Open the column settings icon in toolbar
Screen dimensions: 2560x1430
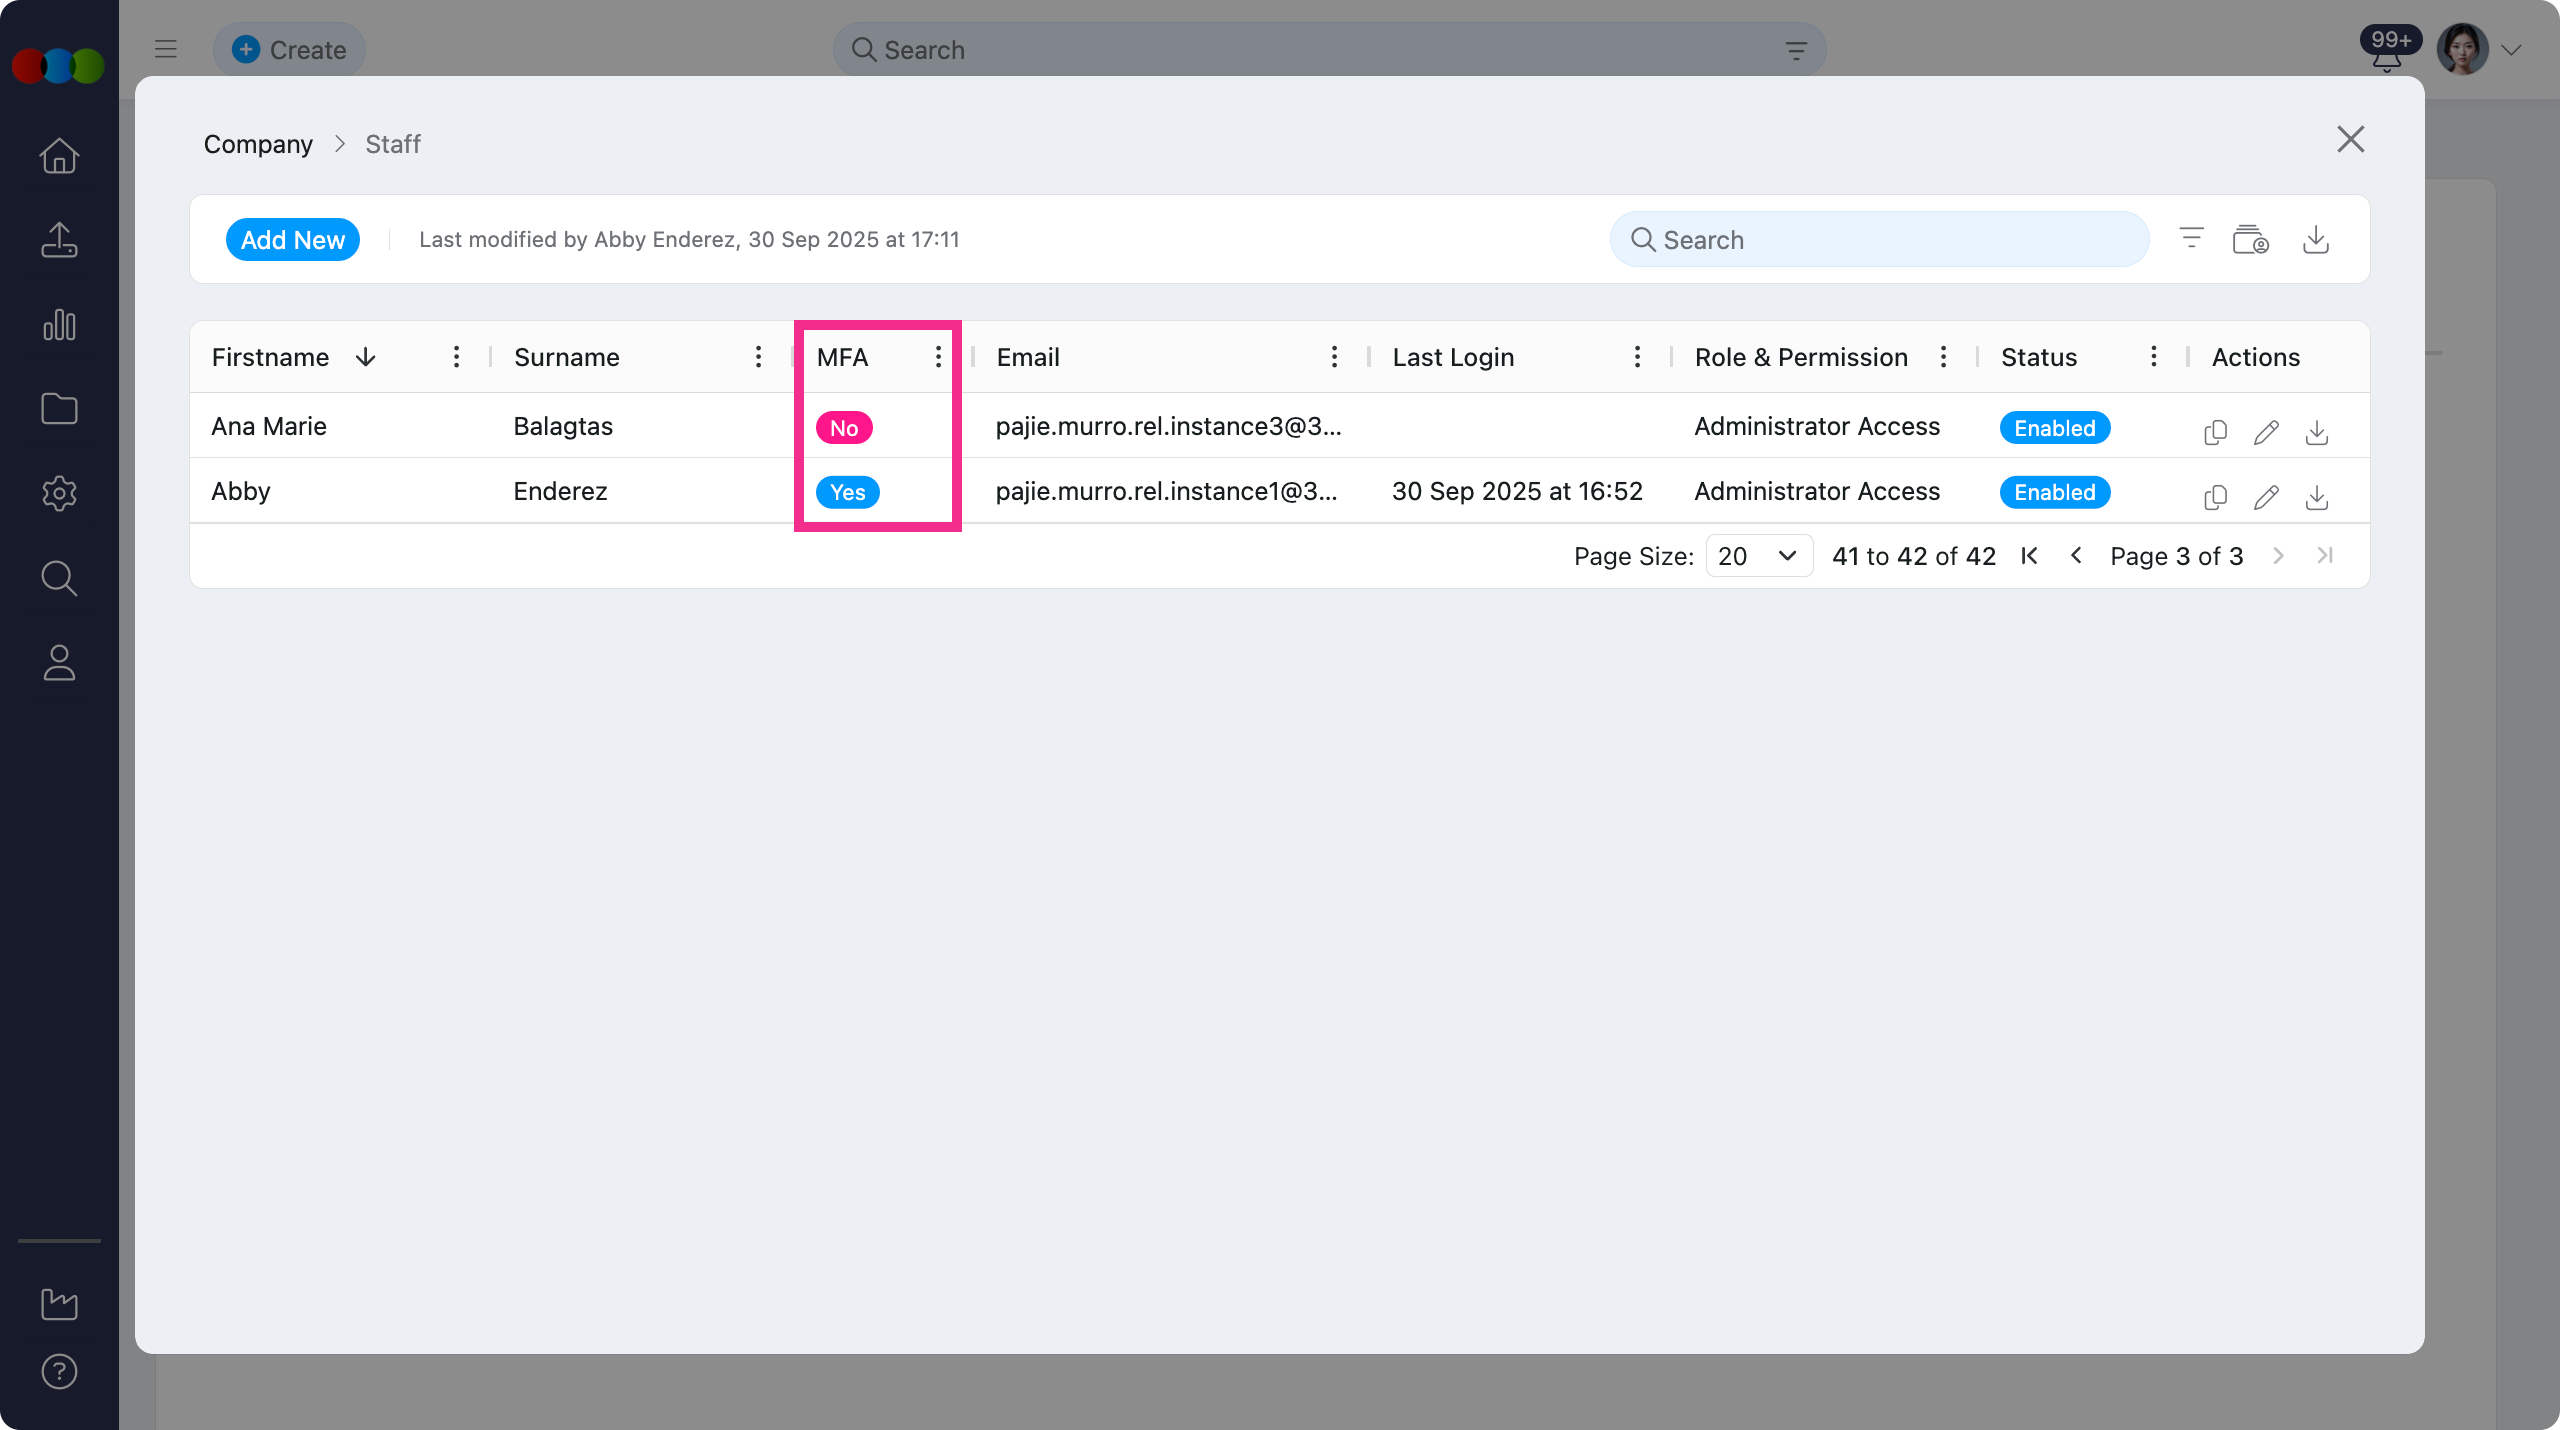click(2250, 240)
